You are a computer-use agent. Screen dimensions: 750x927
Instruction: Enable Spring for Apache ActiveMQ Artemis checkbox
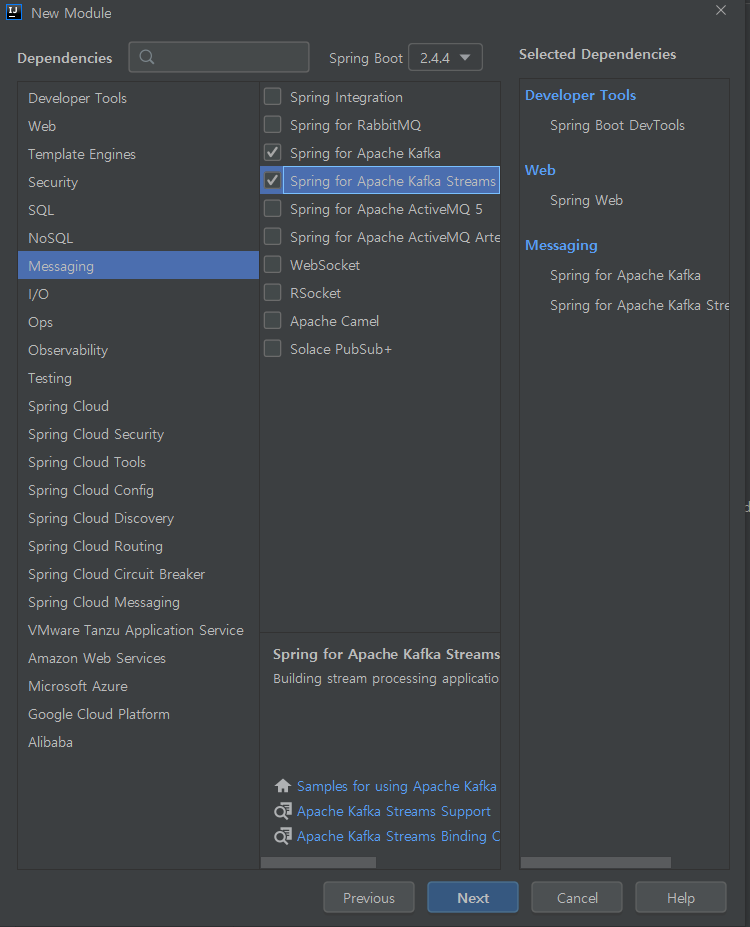[x=272, y=236]
